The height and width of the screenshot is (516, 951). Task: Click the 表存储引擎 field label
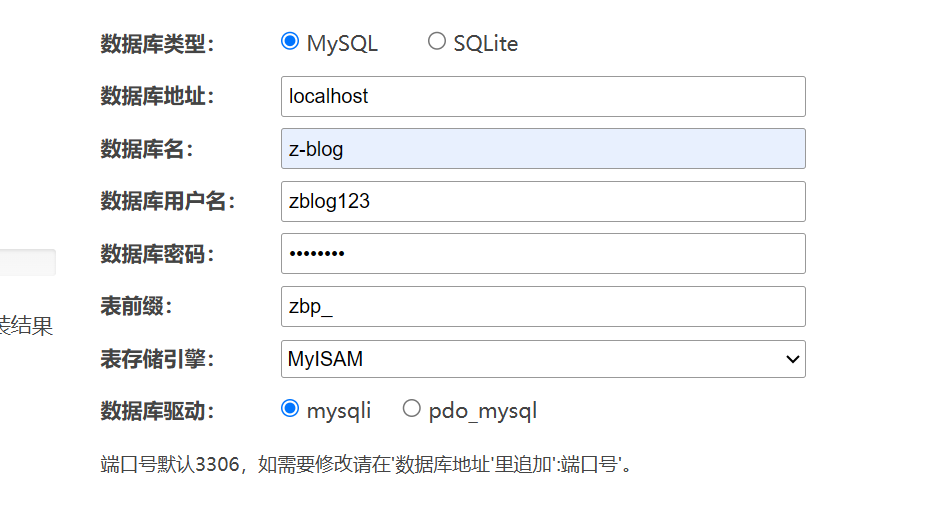(157, 359)
